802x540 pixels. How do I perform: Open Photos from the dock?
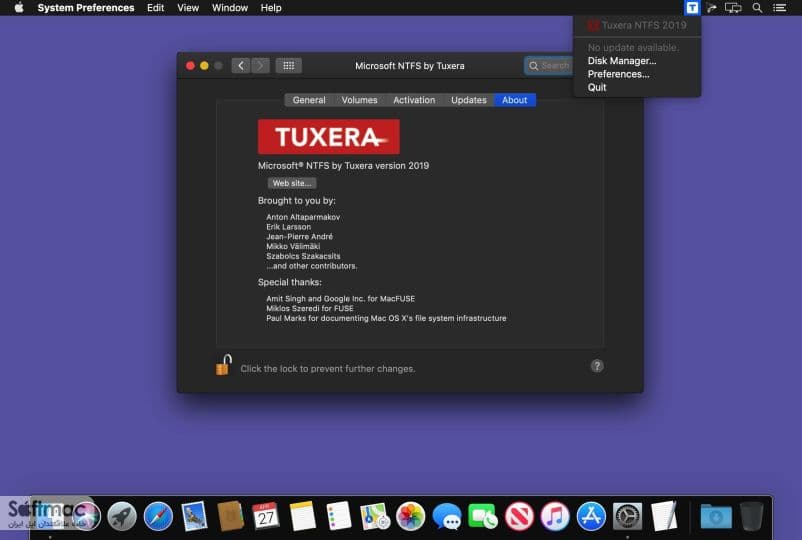pyautogui.click(x=411, y=516)
